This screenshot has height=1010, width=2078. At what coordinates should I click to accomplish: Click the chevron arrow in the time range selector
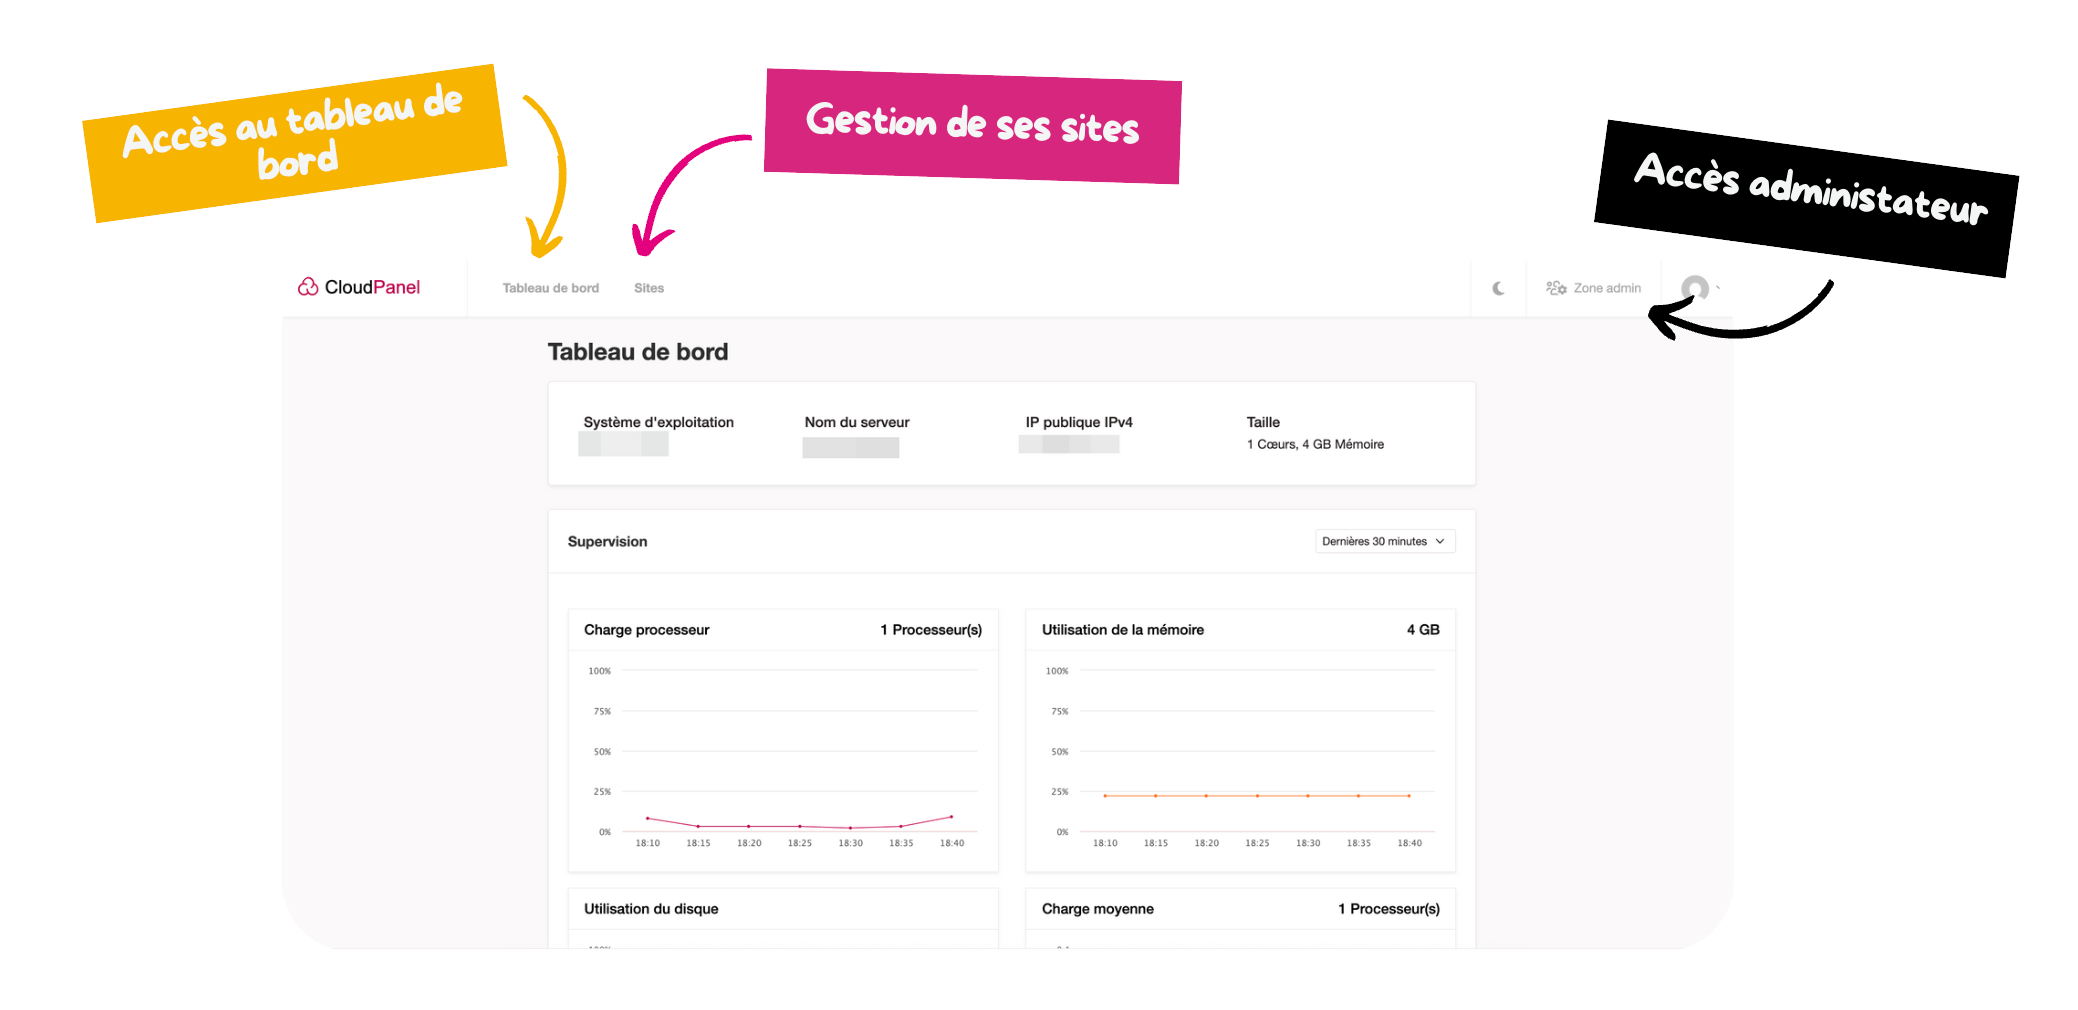coord(1440,541)
